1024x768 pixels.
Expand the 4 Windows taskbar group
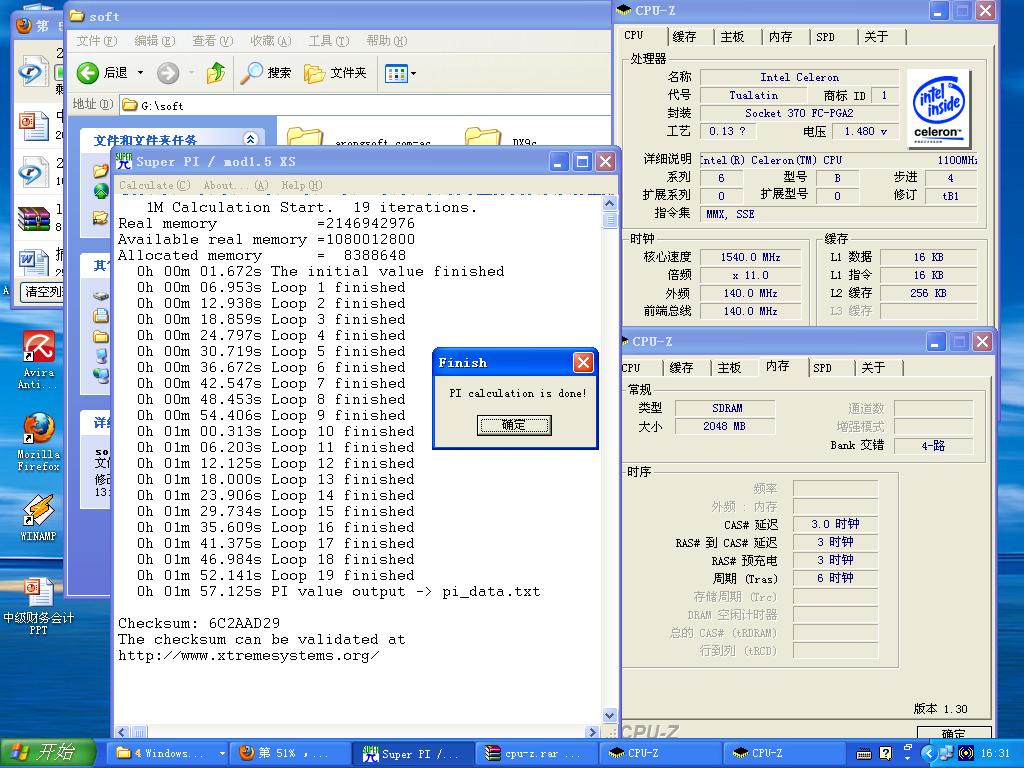(222, 754)
